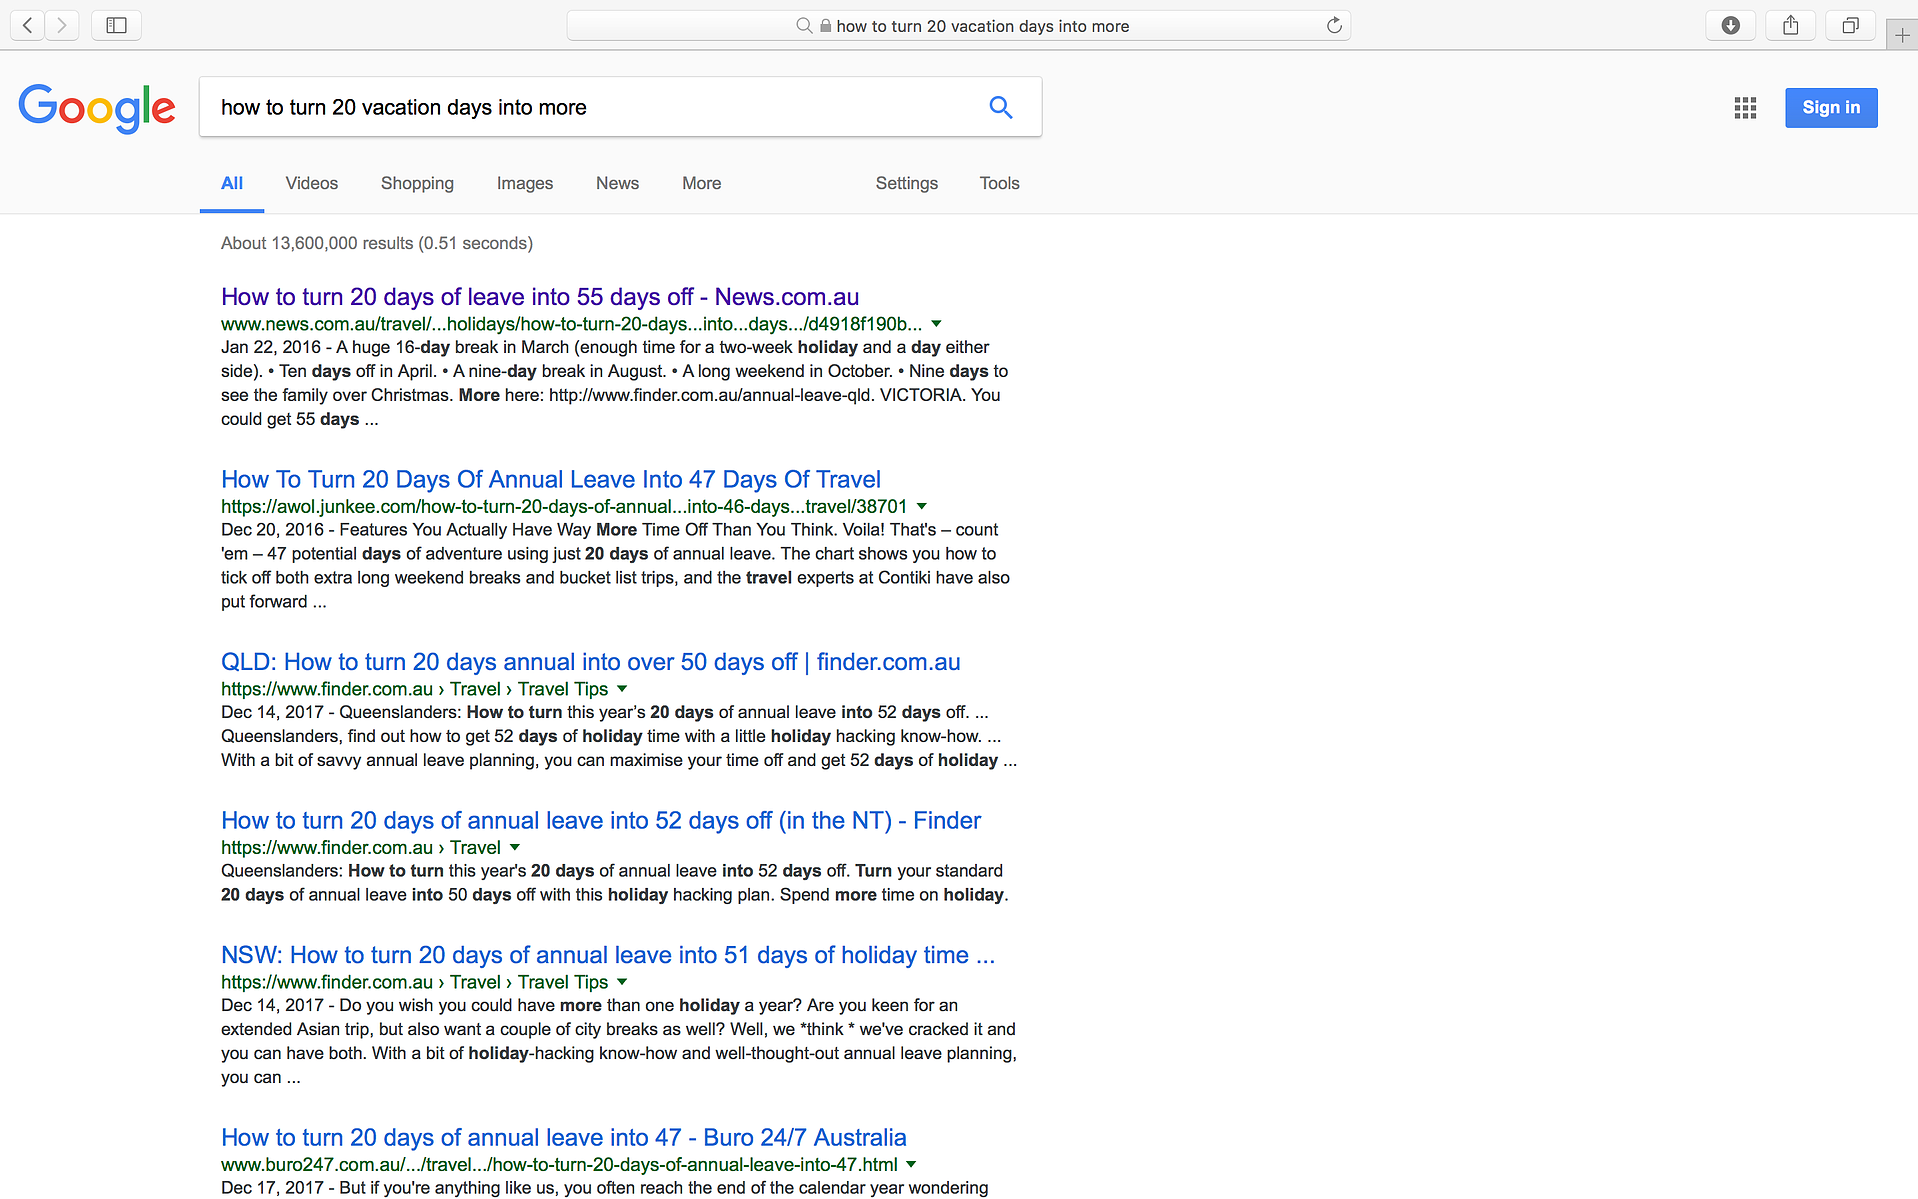Screen dimensions: 1918x1199
Task: Switch to the Images tab
Action: pyautogui.click(x=525, y=183)
